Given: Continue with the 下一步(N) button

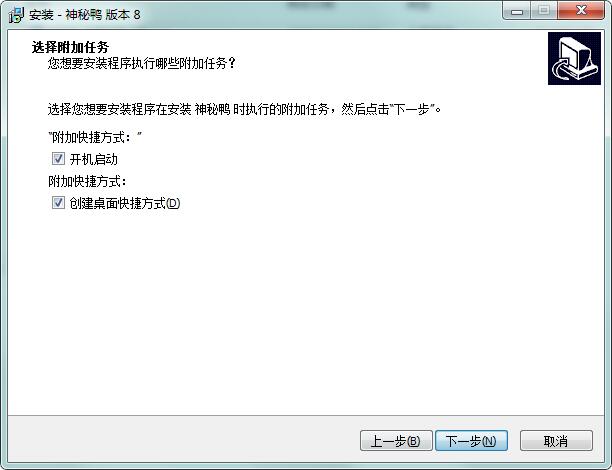Looking at the screenshot, I should (471, 441).
